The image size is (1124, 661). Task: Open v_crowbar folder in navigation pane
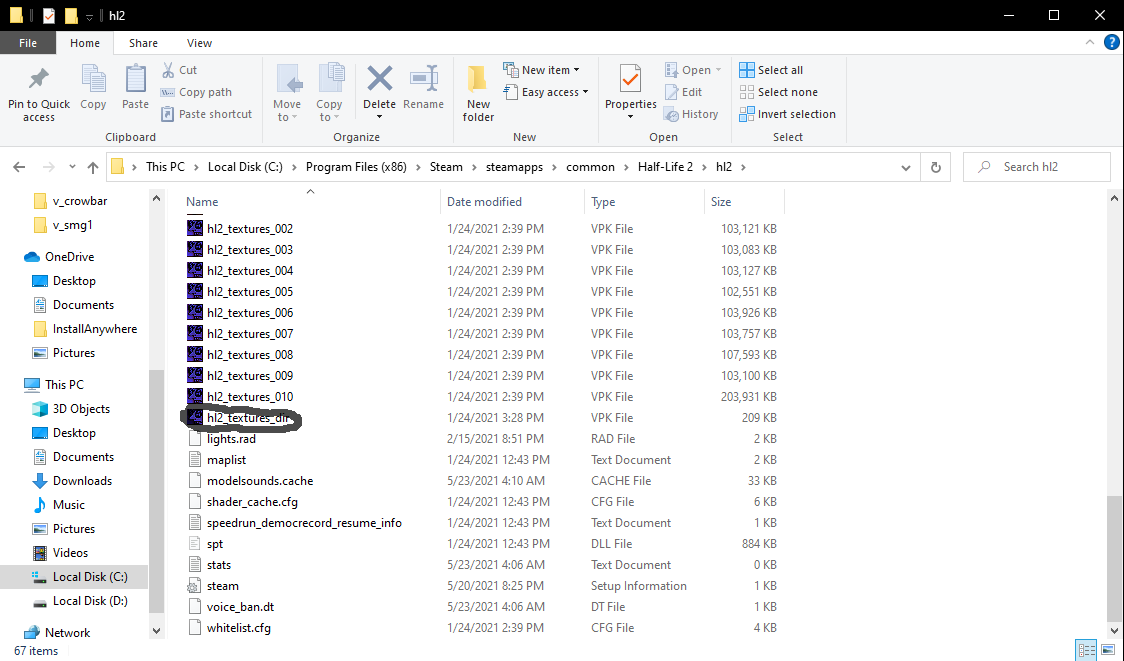(x=72, y=201)
